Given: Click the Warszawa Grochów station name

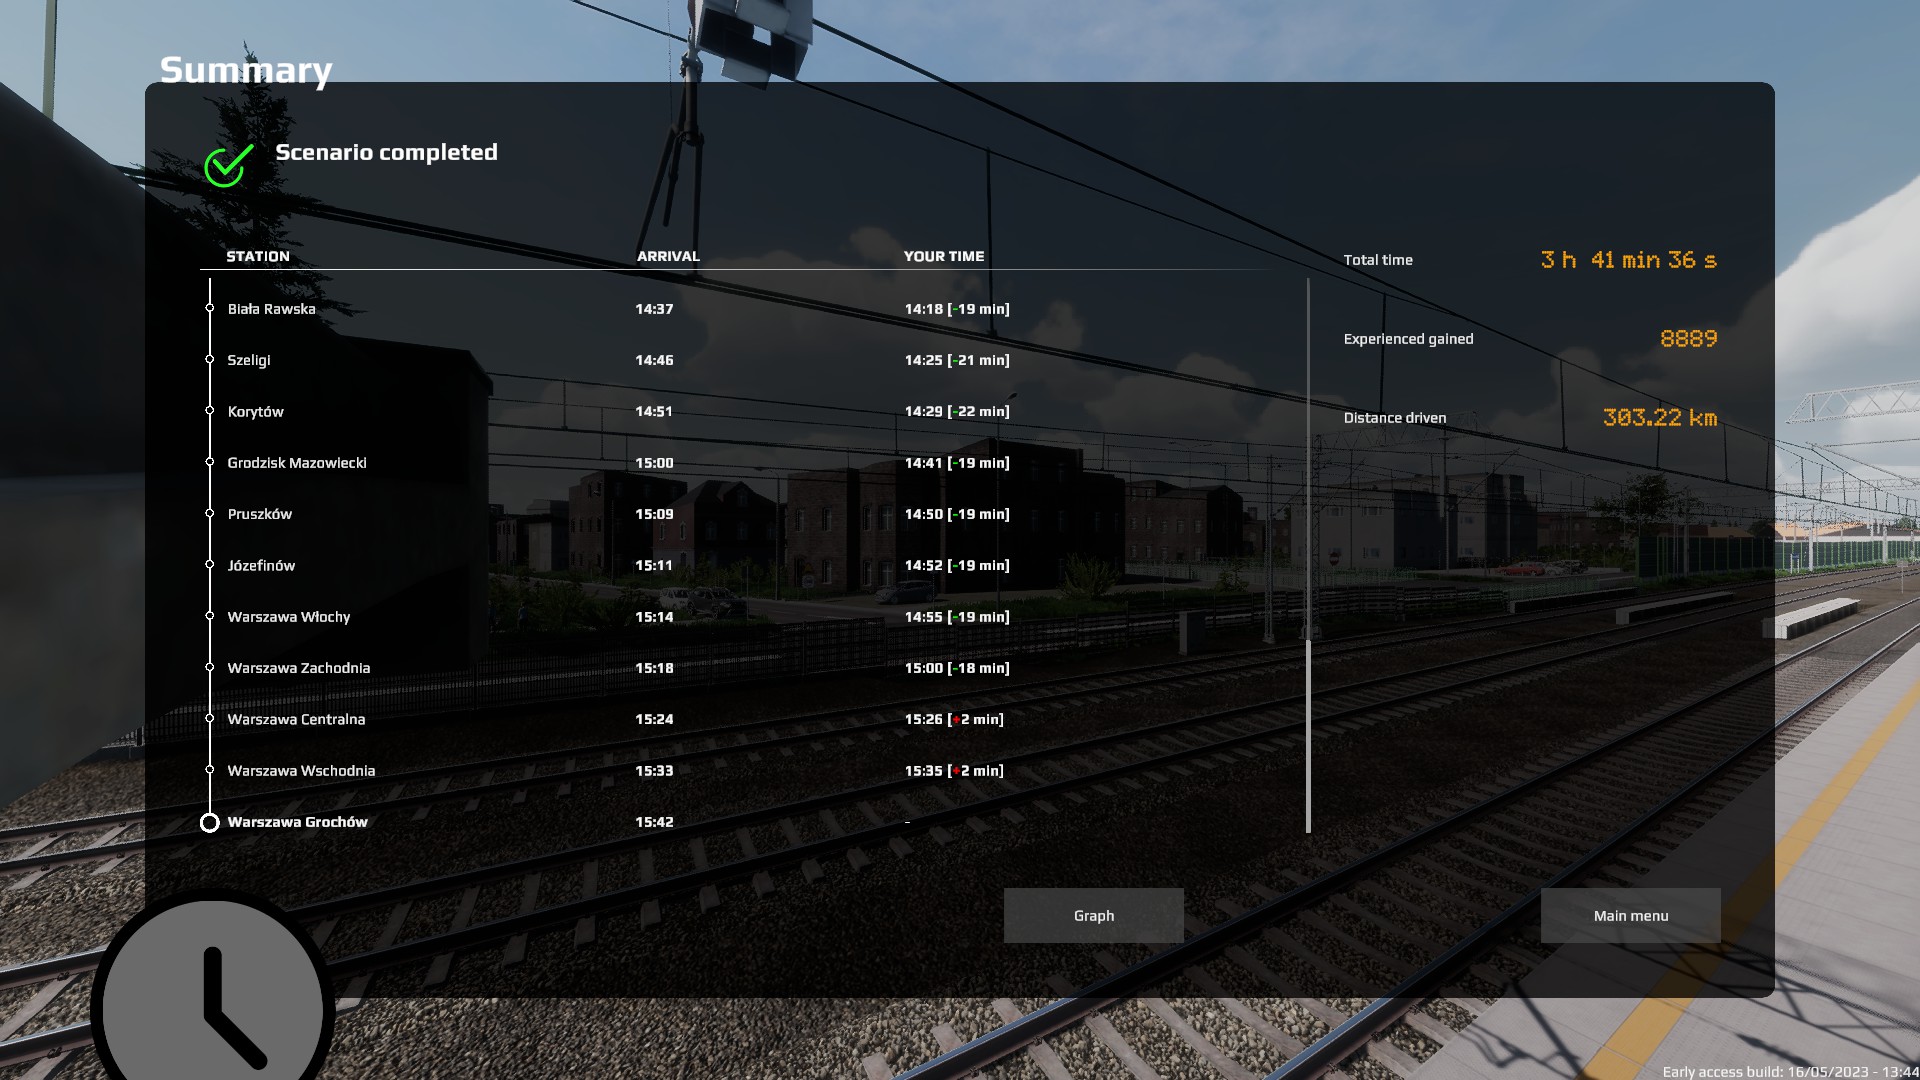Looking at the screenshot, I should pos(297,822).
